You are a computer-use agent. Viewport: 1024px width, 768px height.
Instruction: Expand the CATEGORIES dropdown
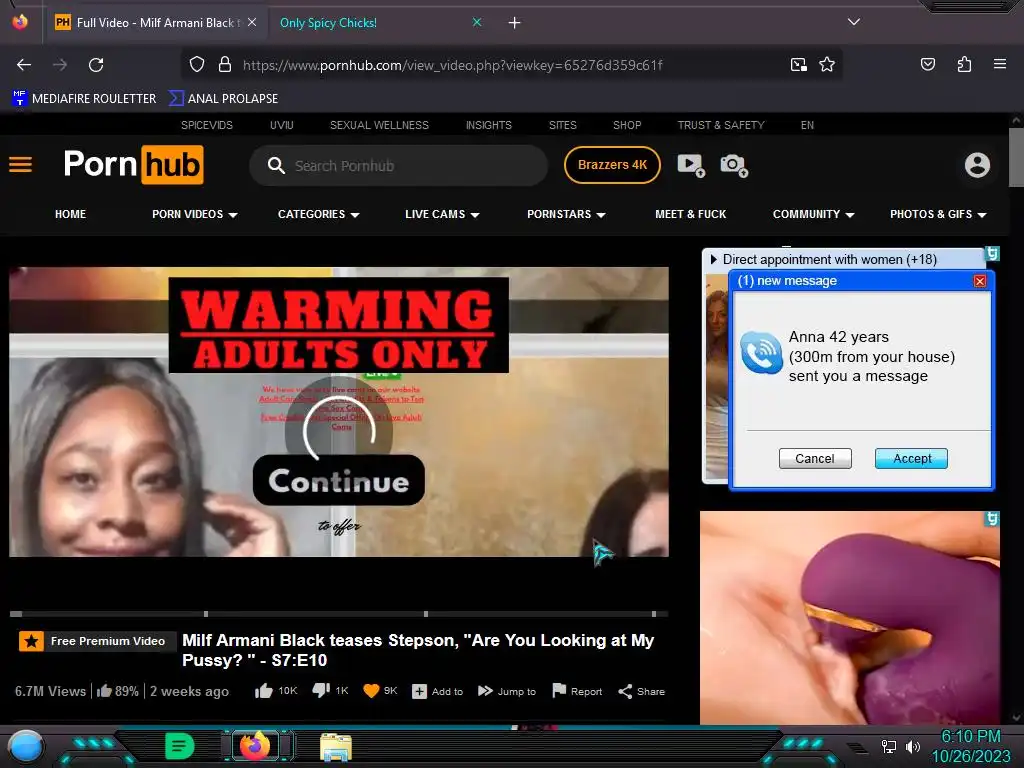[x=319, y=214]
